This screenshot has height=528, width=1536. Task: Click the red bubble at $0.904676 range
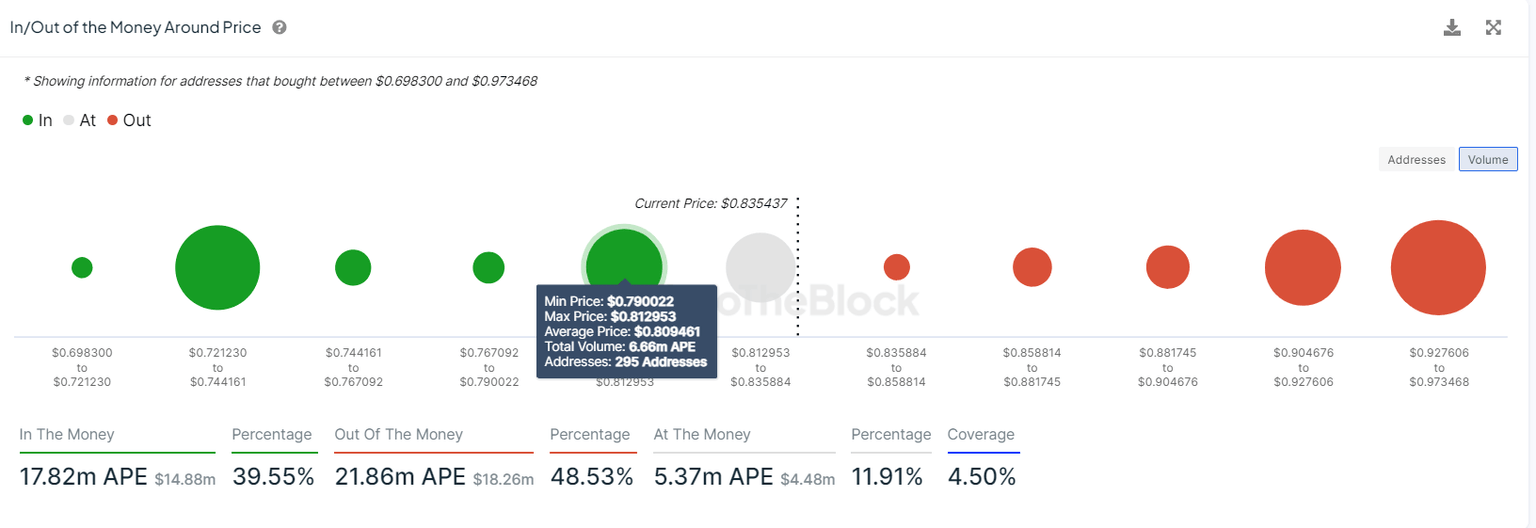pyautogui.click(x=1302, y=268)
